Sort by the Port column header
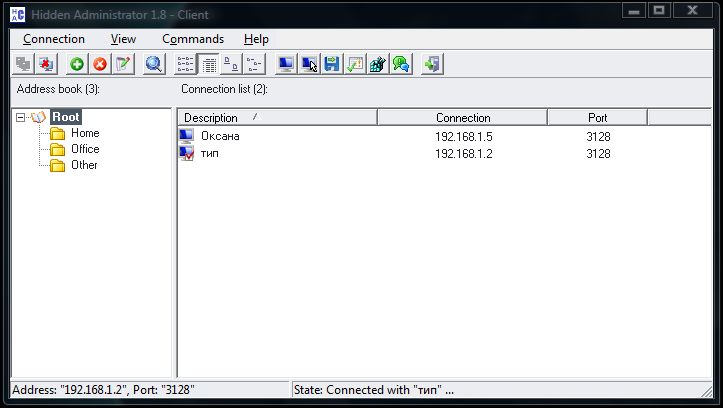The height and width of the screenshot is (408, 723). click(598, 118)
